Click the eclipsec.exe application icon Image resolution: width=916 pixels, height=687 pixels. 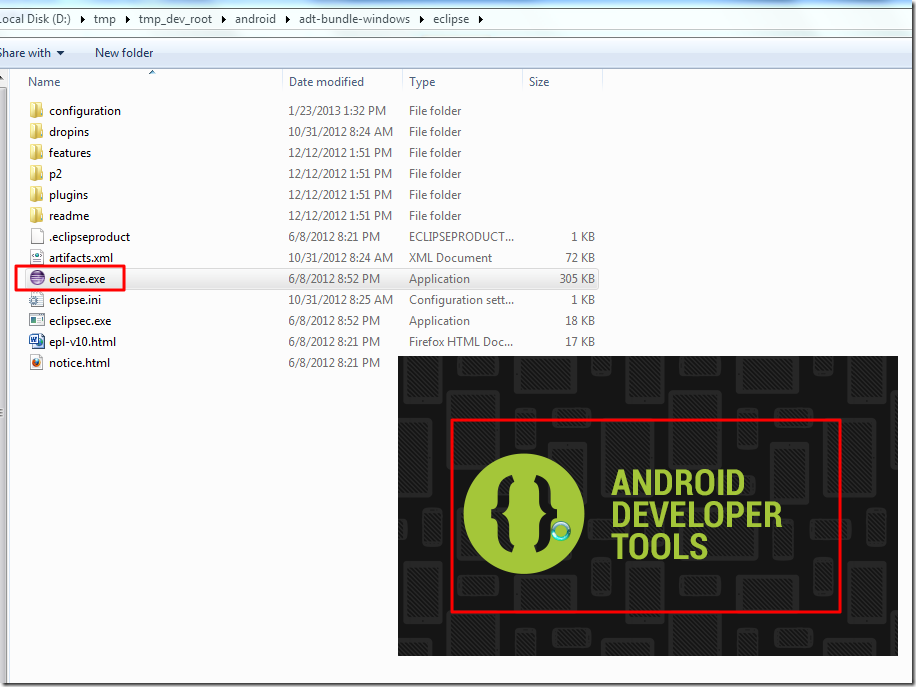click(x=37, y=320)
